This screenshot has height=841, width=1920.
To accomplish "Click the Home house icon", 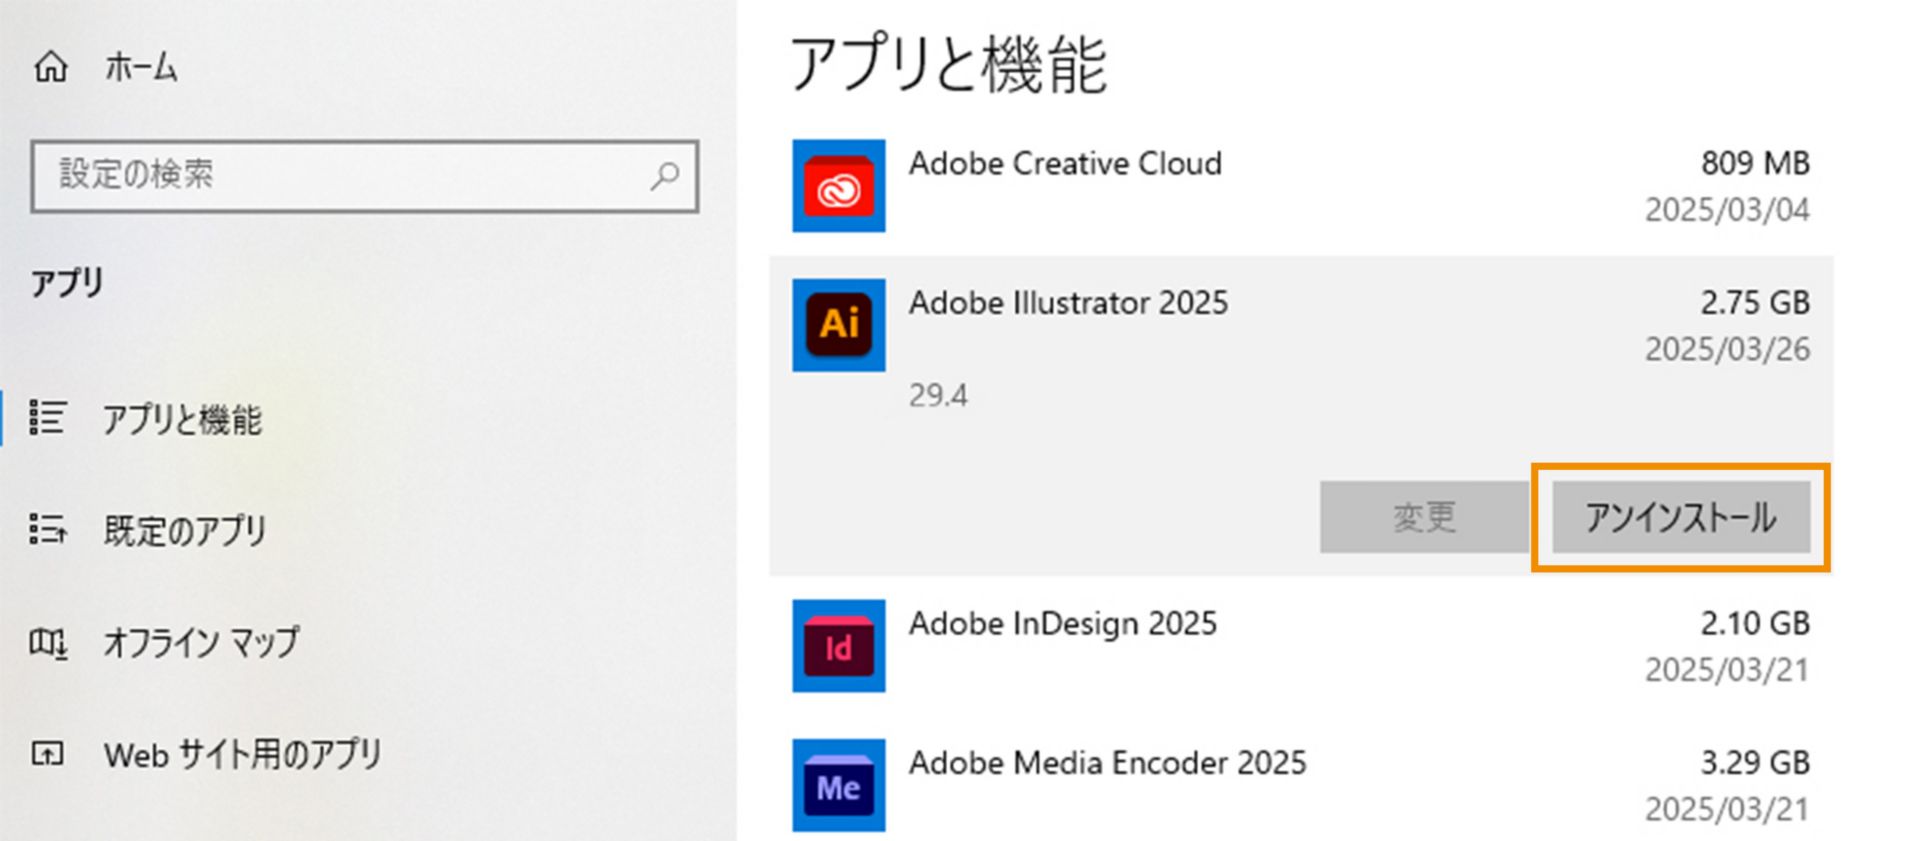I will pyautogui.click(x=51, y=67).
